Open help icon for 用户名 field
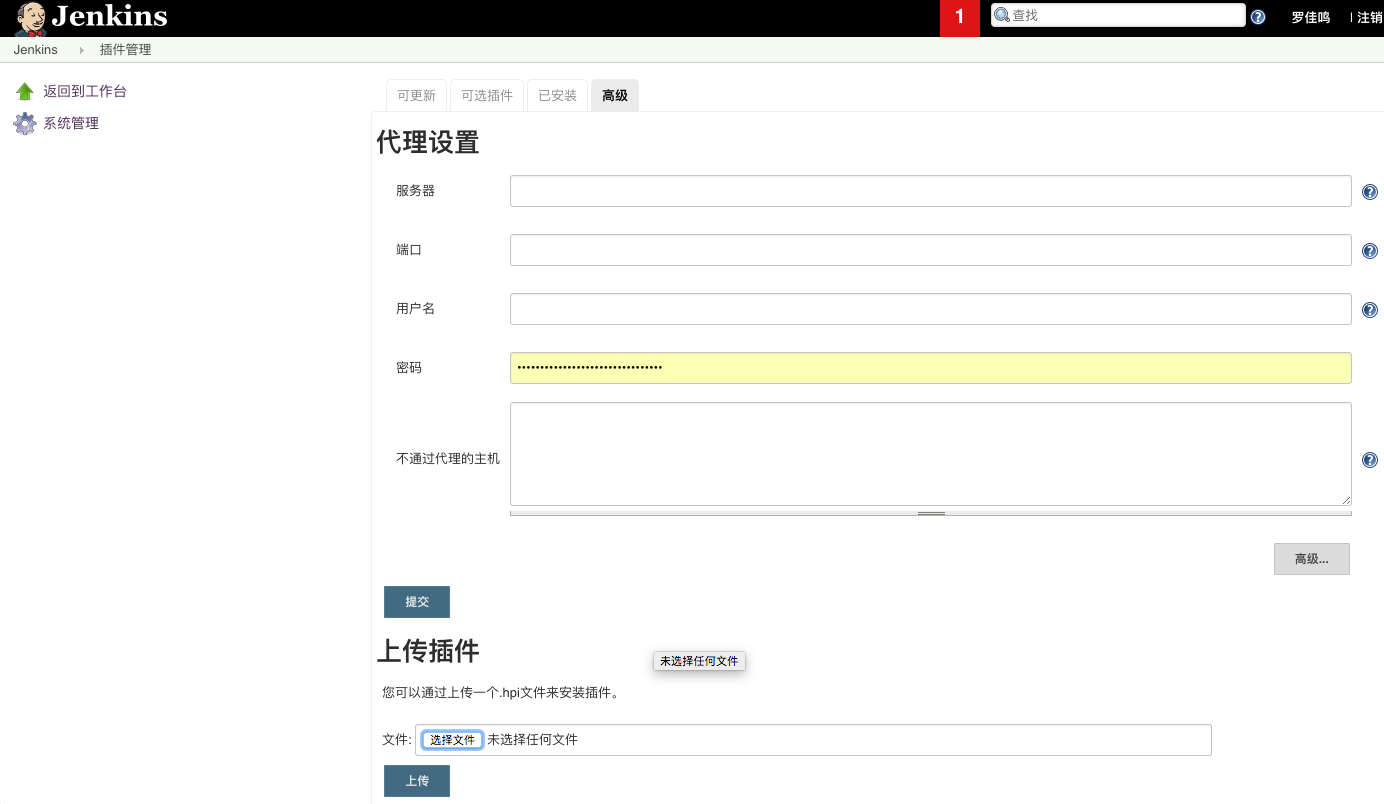1384x804 pixels. pos(1370,310)
